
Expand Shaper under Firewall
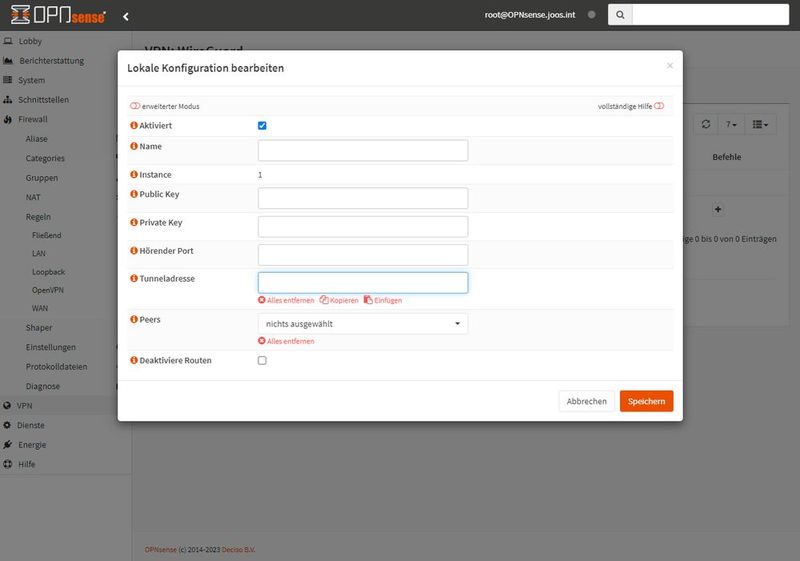39,327
